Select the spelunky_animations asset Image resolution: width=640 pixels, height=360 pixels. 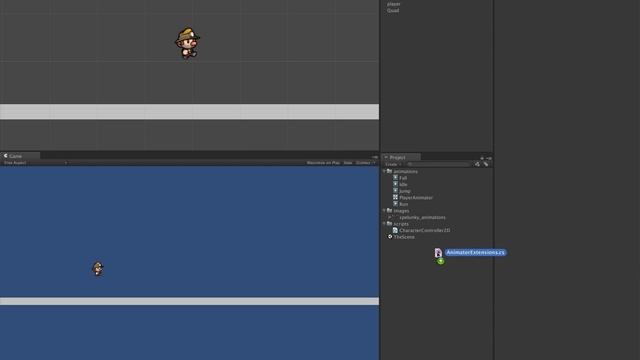coord(422,217)
